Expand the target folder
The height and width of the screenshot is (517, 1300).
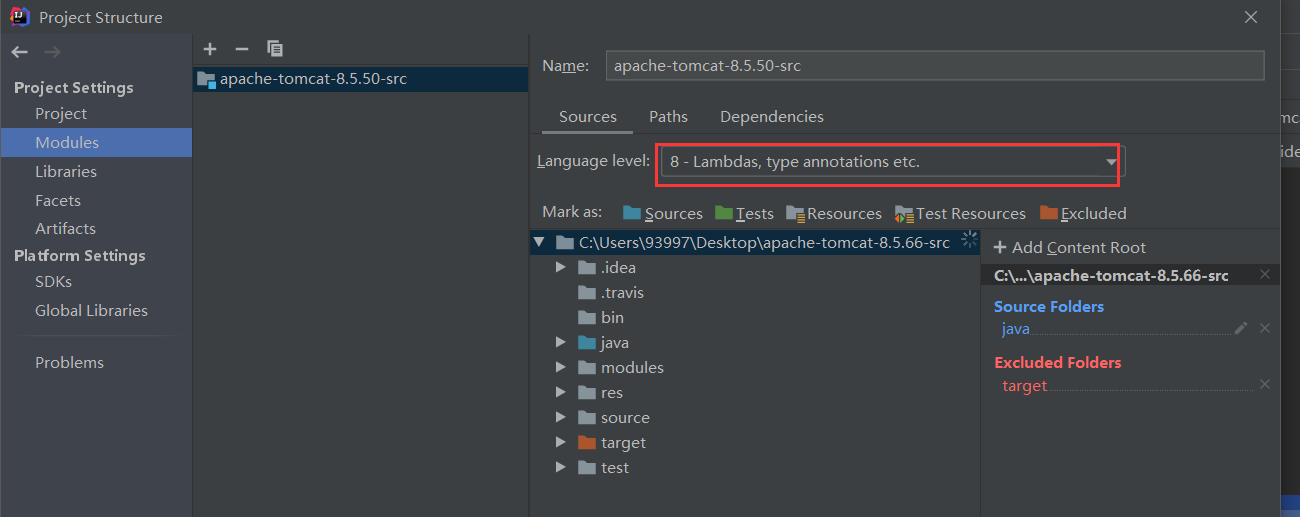click(x=561, y=442)
